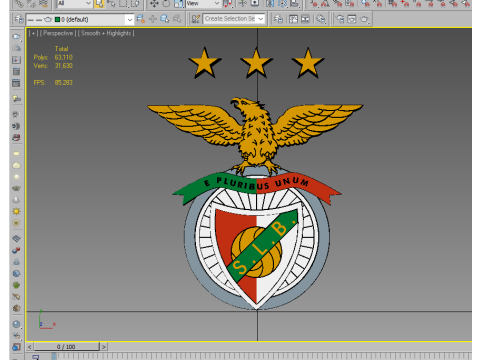This screenshot has width=480, height=360.
Task: Click the blue globe icon in left sidebar
Action: pos(16,273)
